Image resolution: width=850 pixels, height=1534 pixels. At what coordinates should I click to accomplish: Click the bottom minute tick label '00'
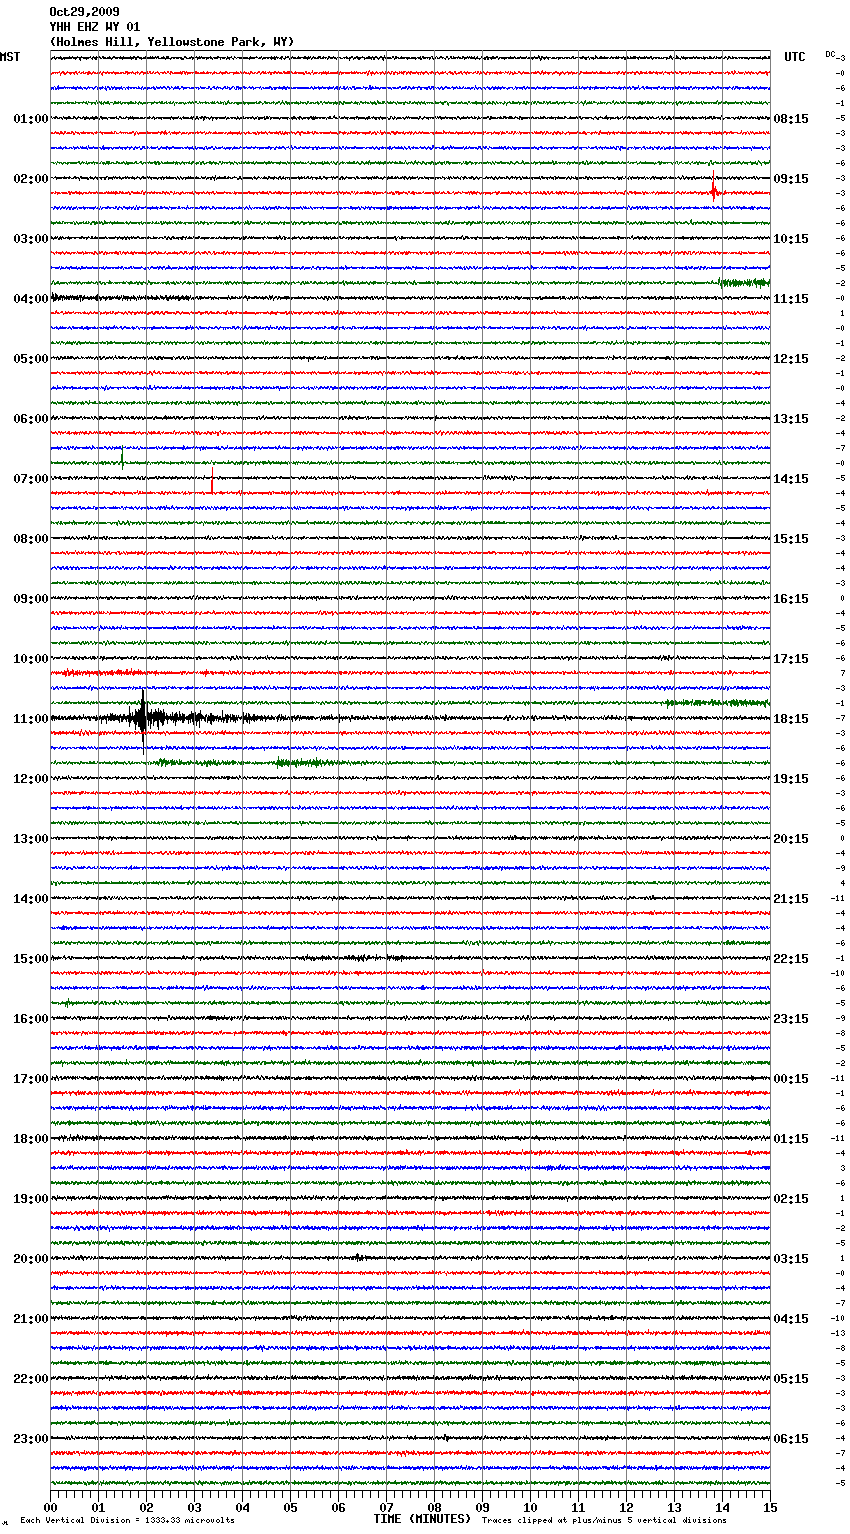[x=51, y=1507]
